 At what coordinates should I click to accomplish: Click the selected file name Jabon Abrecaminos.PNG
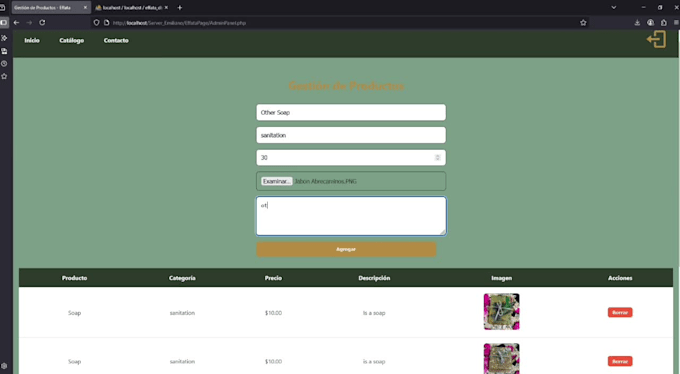[326, 181]
